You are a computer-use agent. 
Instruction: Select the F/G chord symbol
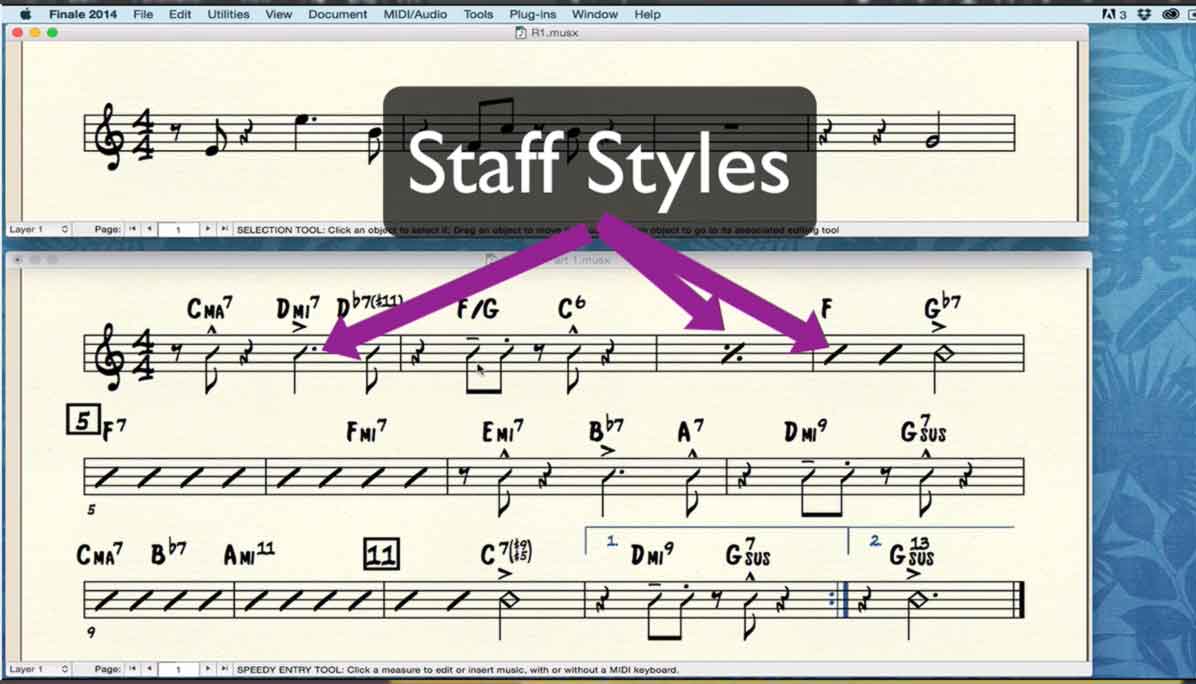pyautogui.click(x=477, y=309)
